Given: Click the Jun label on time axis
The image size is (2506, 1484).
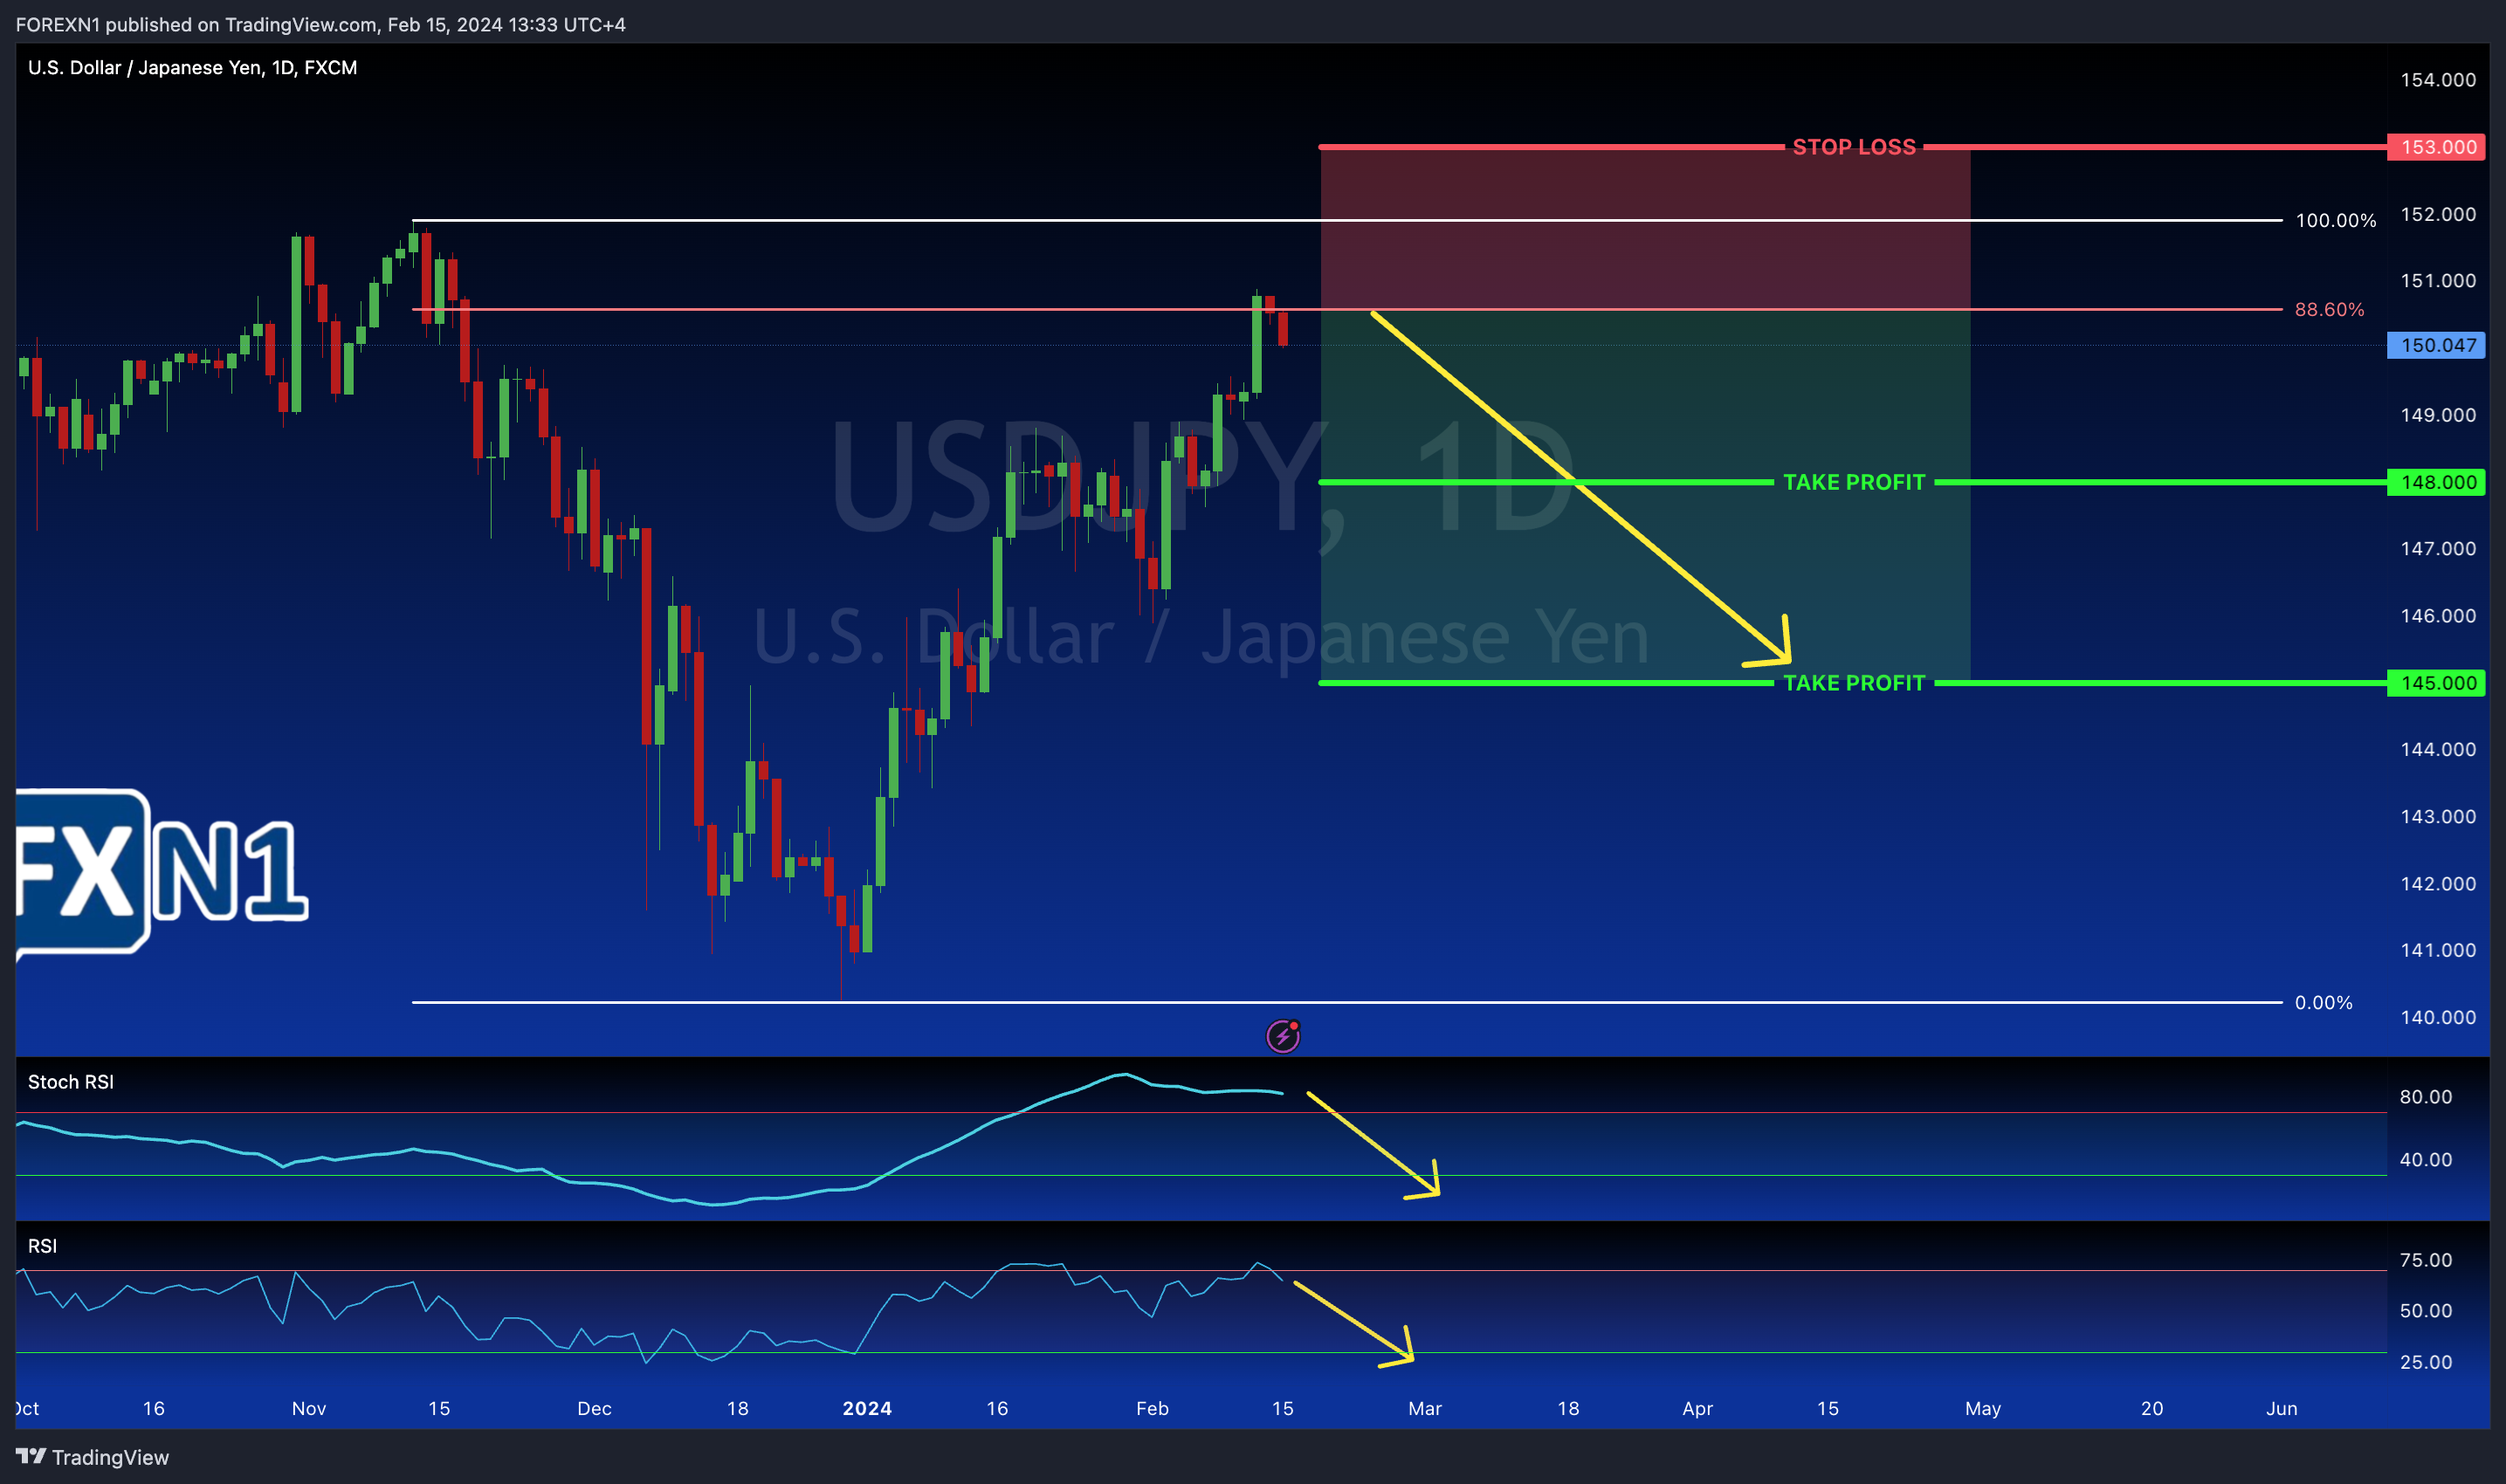Looking at the screenshot, I should pyautogui.click(x=2281, y=1408).
